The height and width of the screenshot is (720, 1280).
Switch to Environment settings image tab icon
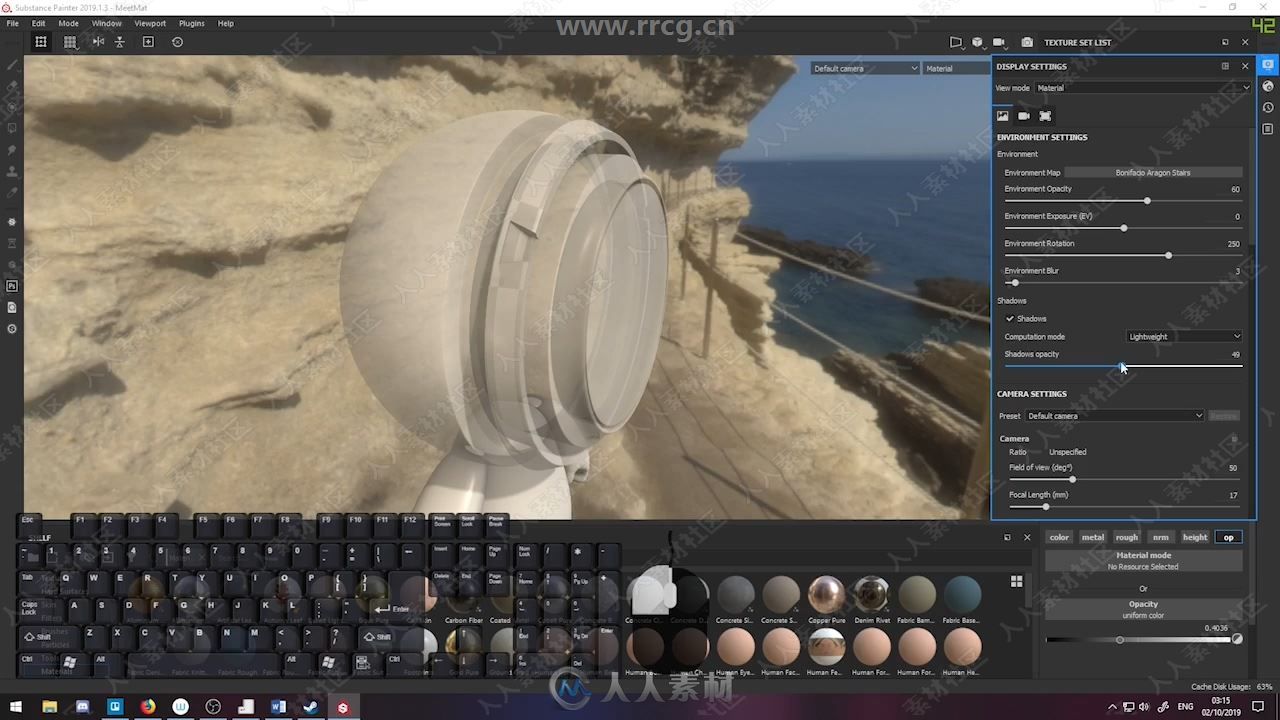tap(1003, 116)
